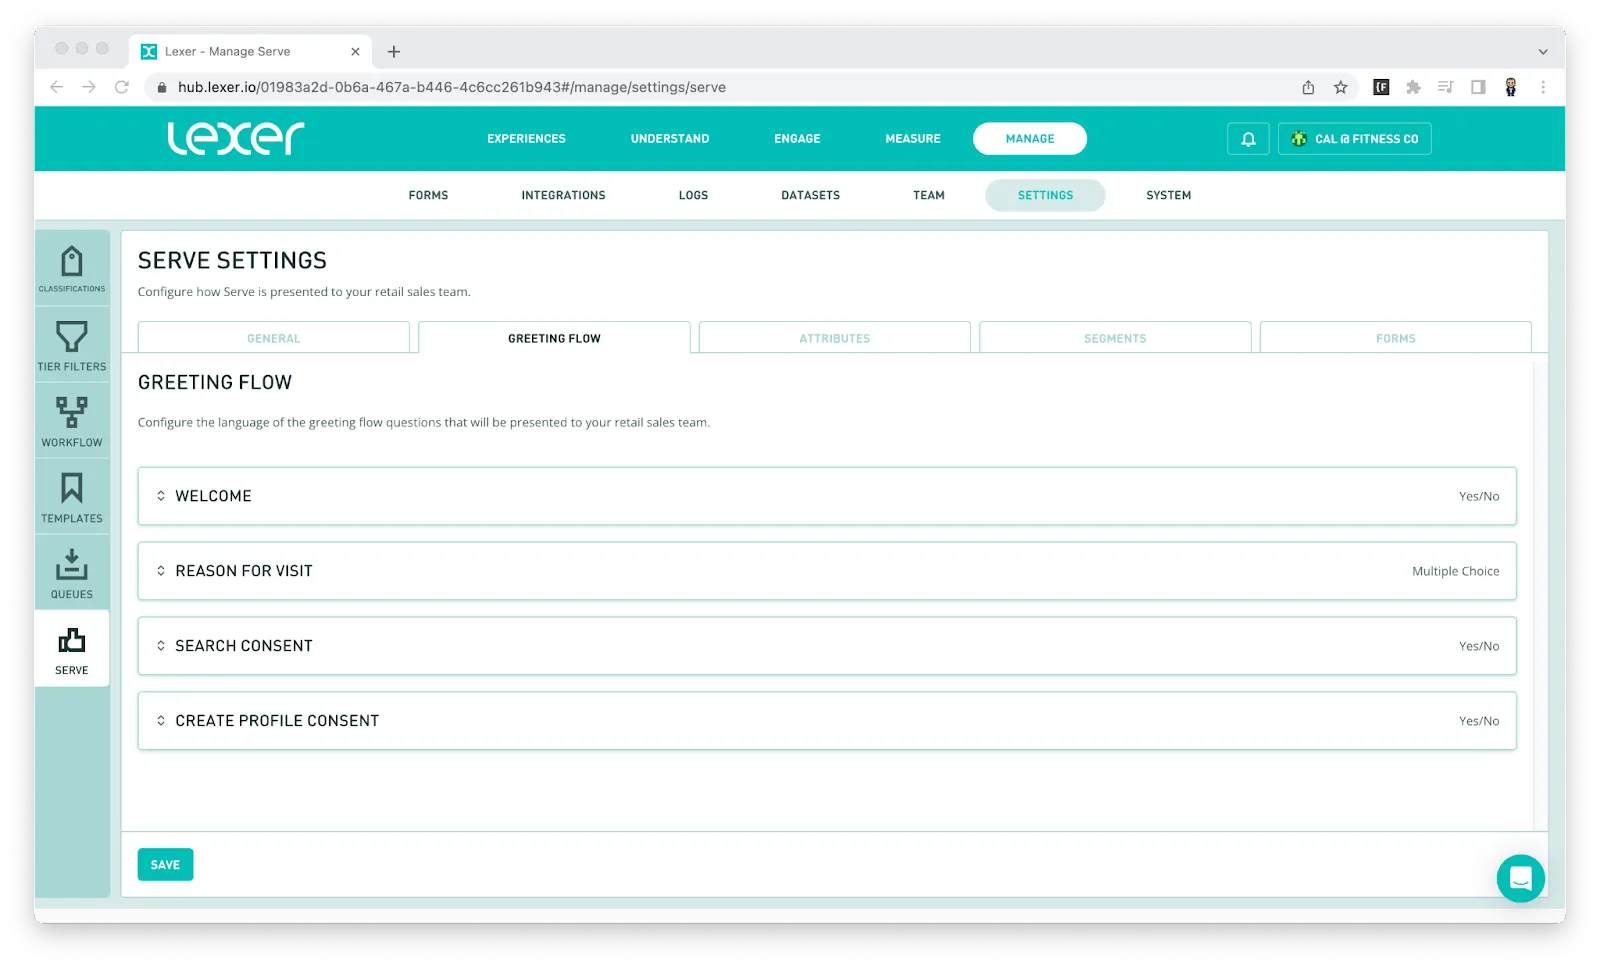Screen dimensions: 1600x966
Task: Click Yes/No label on Create Profile Consent row
Action: pos(1479,721)
